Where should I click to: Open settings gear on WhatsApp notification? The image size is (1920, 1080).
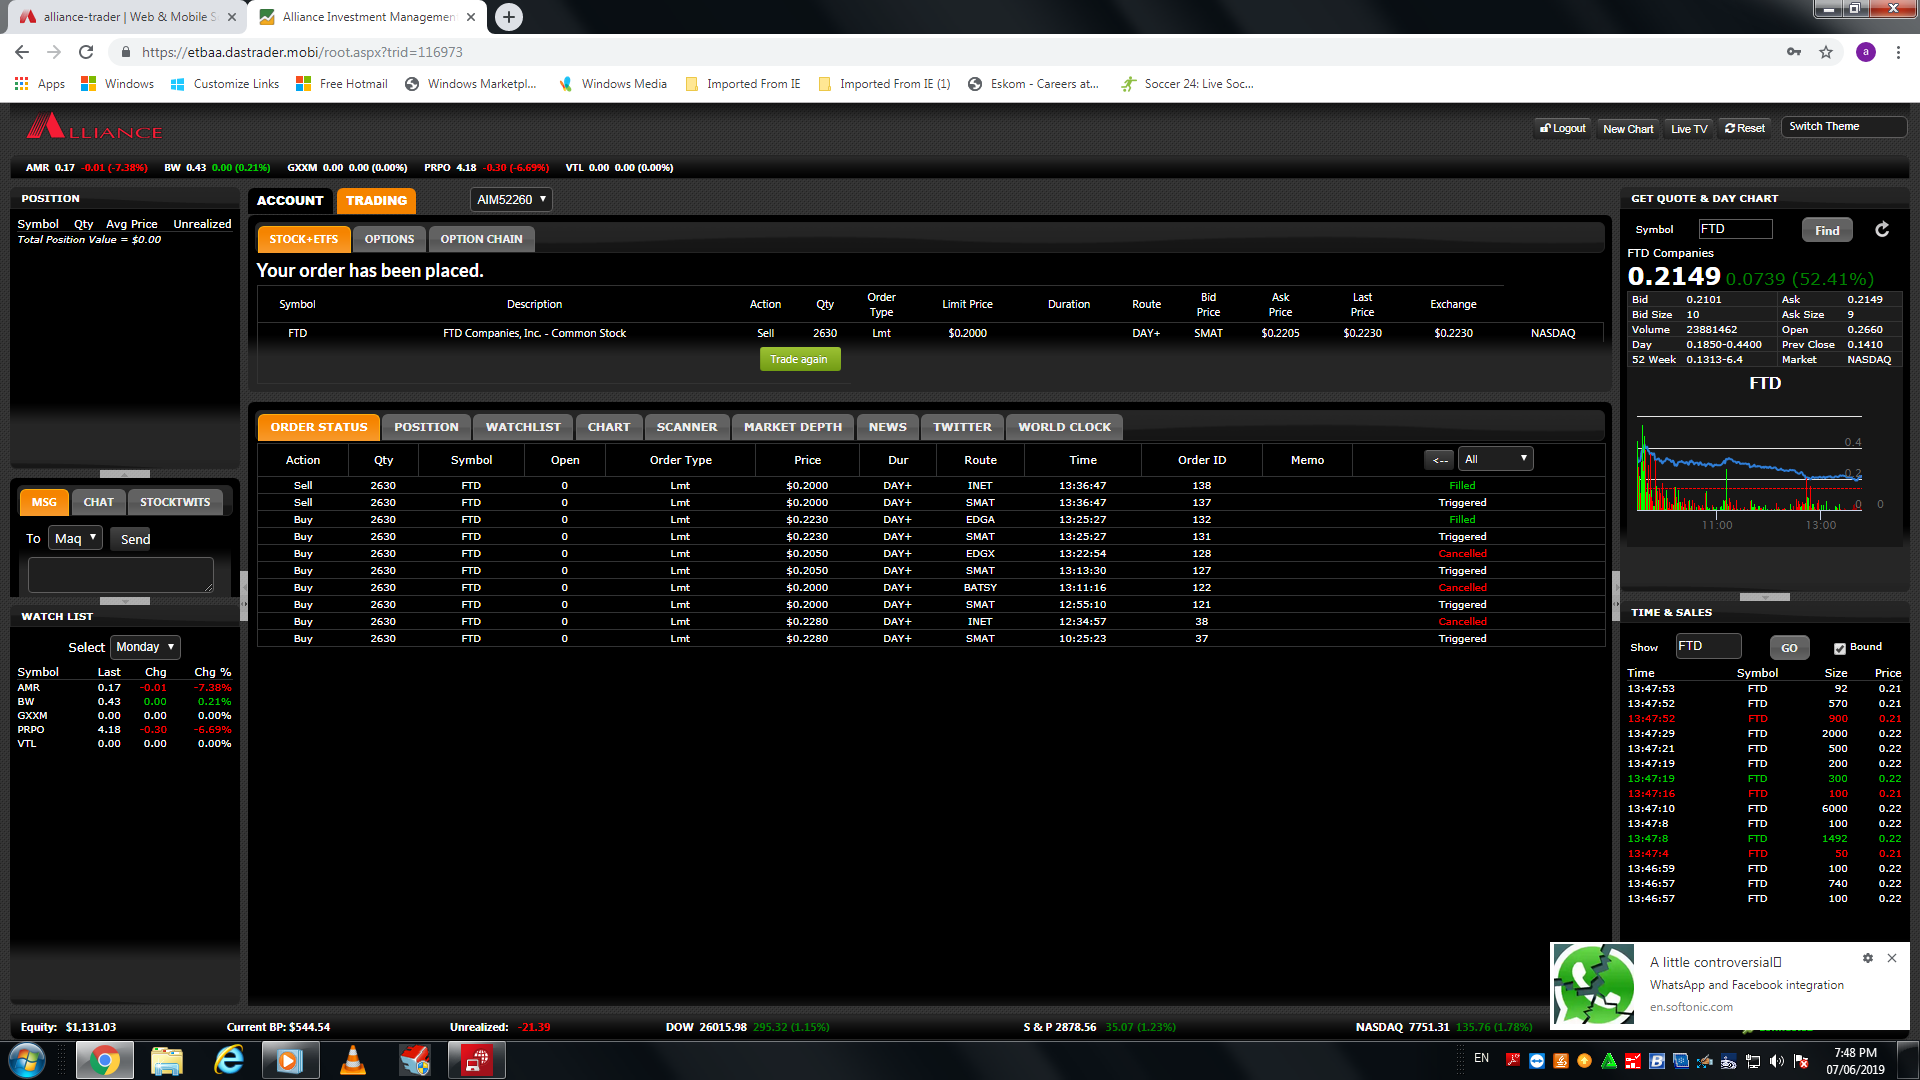coord(1867,958)
